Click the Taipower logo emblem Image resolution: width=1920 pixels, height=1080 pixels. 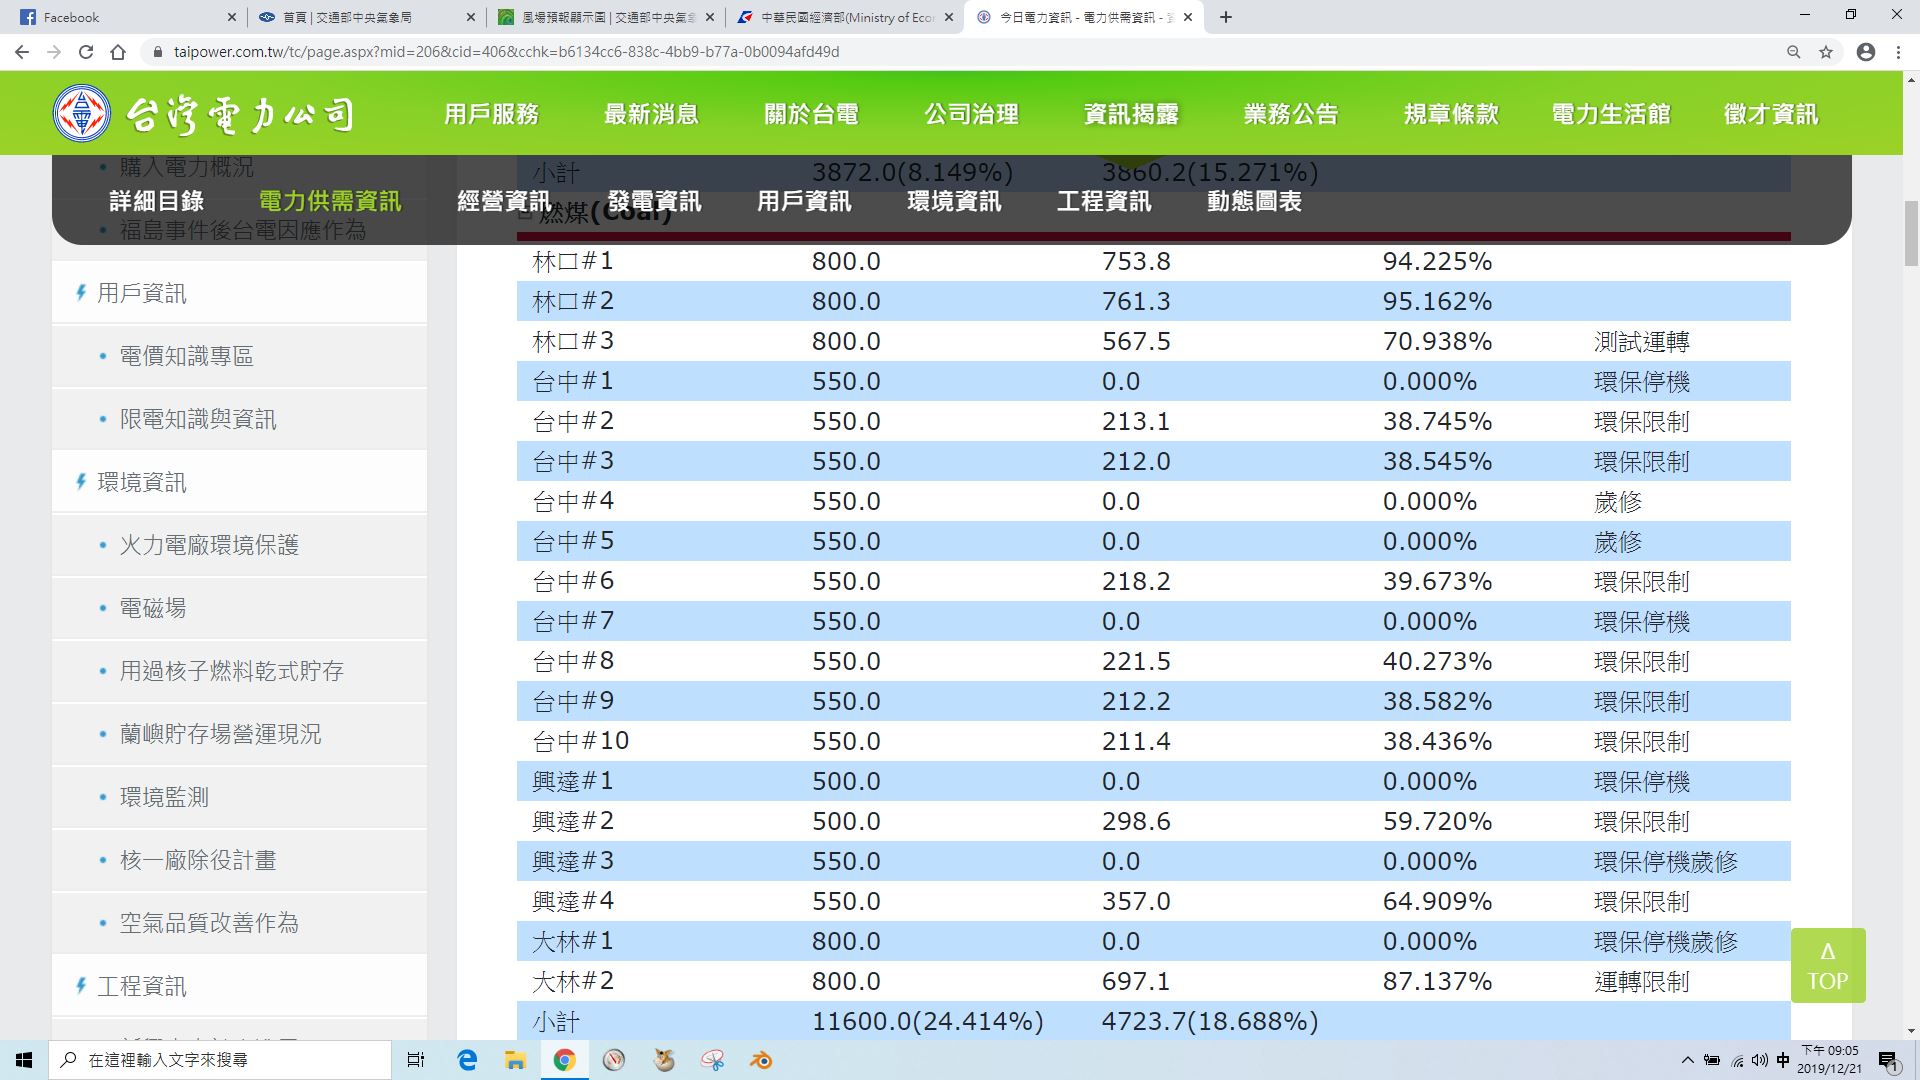point(82,113)
